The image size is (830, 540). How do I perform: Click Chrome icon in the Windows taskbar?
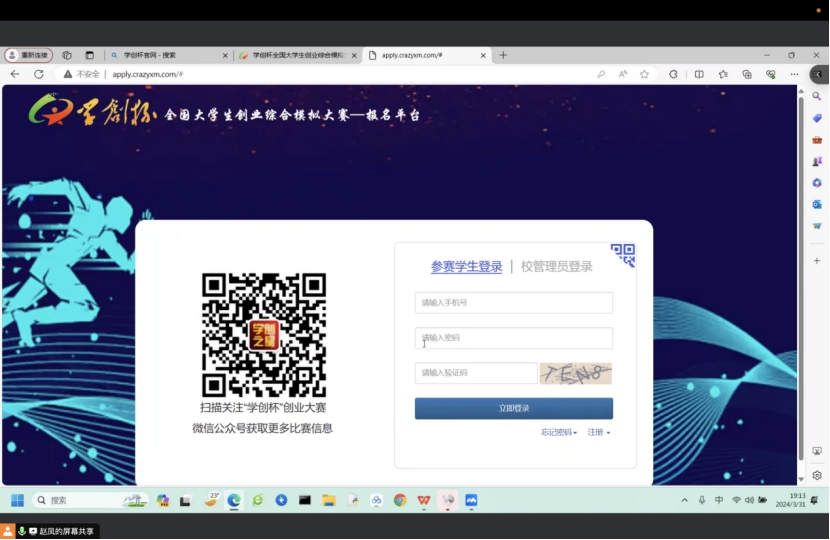click(400, 500)
